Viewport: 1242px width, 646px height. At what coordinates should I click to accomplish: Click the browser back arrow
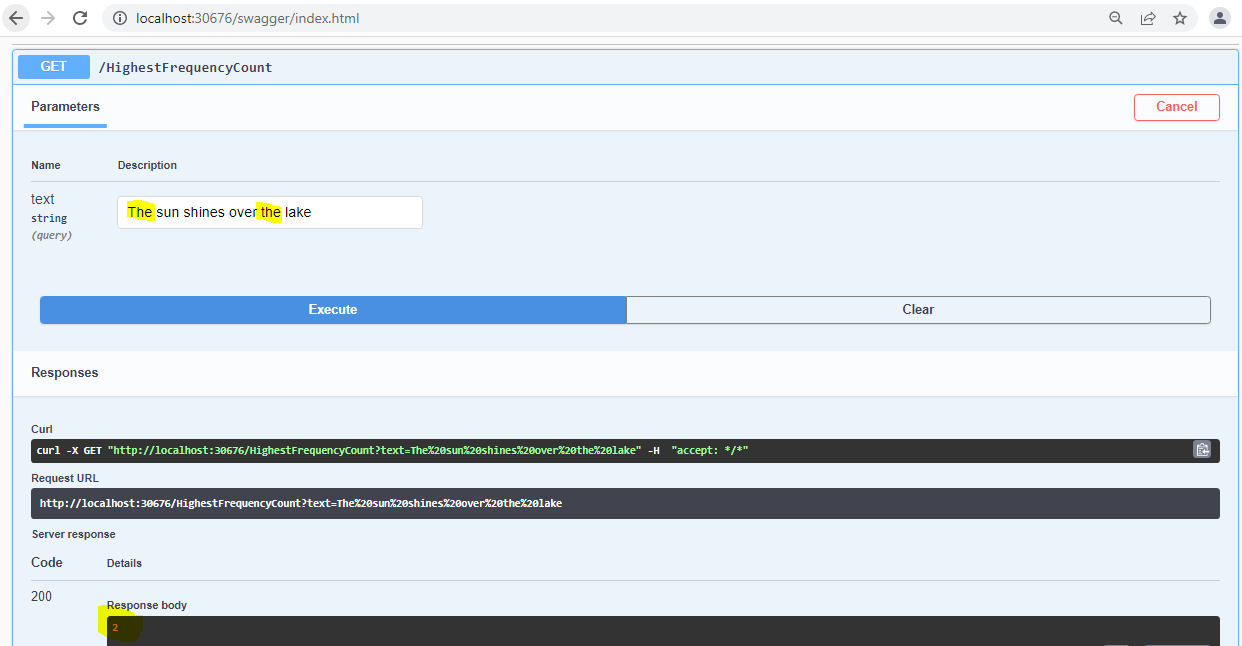coord(16,17)
